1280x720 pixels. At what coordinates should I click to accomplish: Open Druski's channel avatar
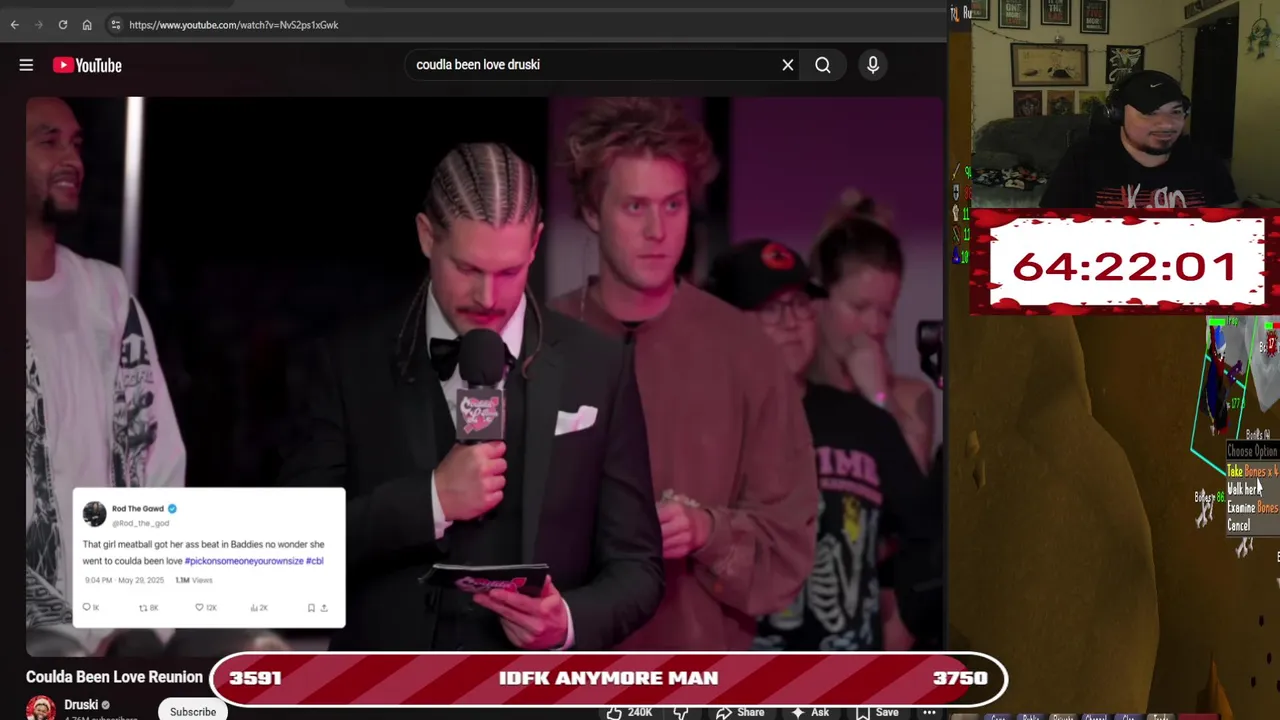41,708
